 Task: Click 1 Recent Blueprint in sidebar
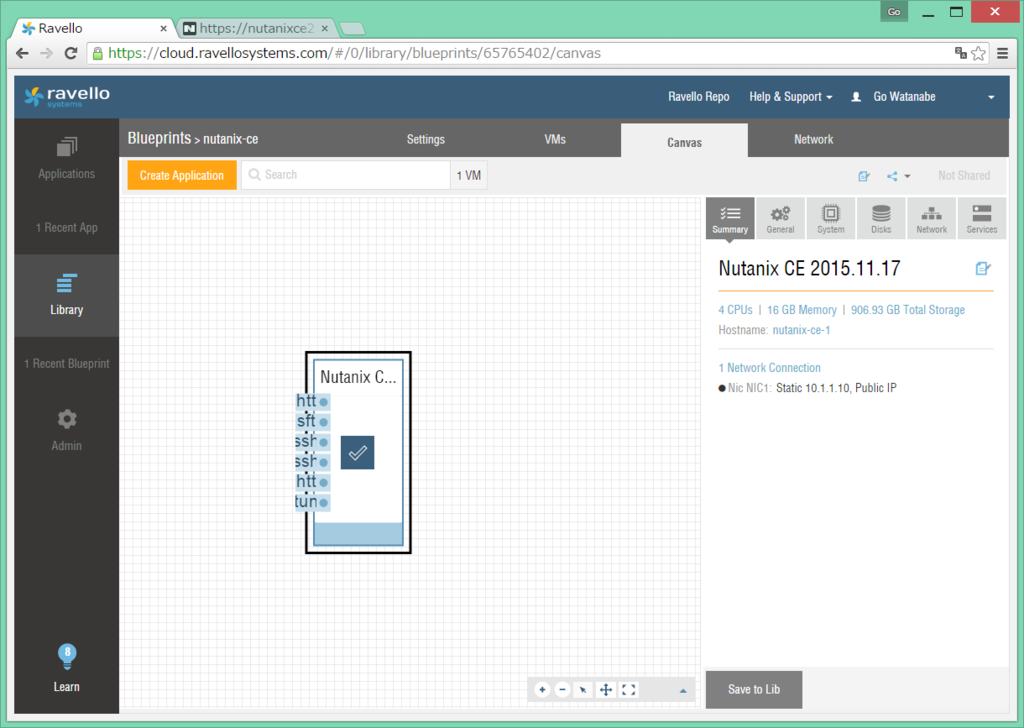[67, 363]
